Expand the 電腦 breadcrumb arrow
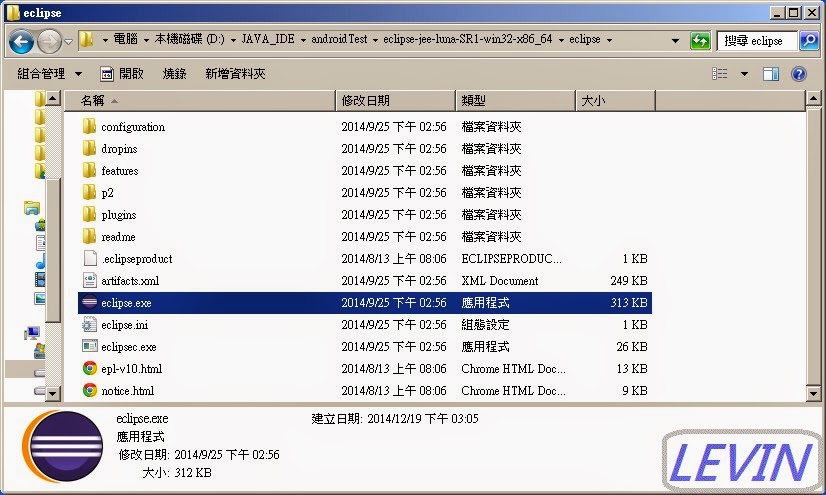826x495 pixels. click(146, 40)
